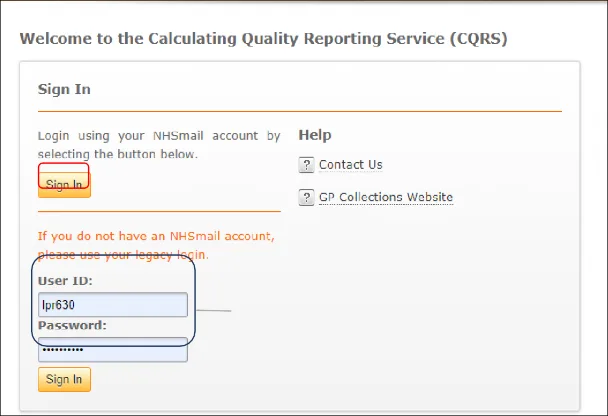The height and width of the screenshot is (416, 608).
Task: Focus the Password input field
Action: (x=113, y=350)
